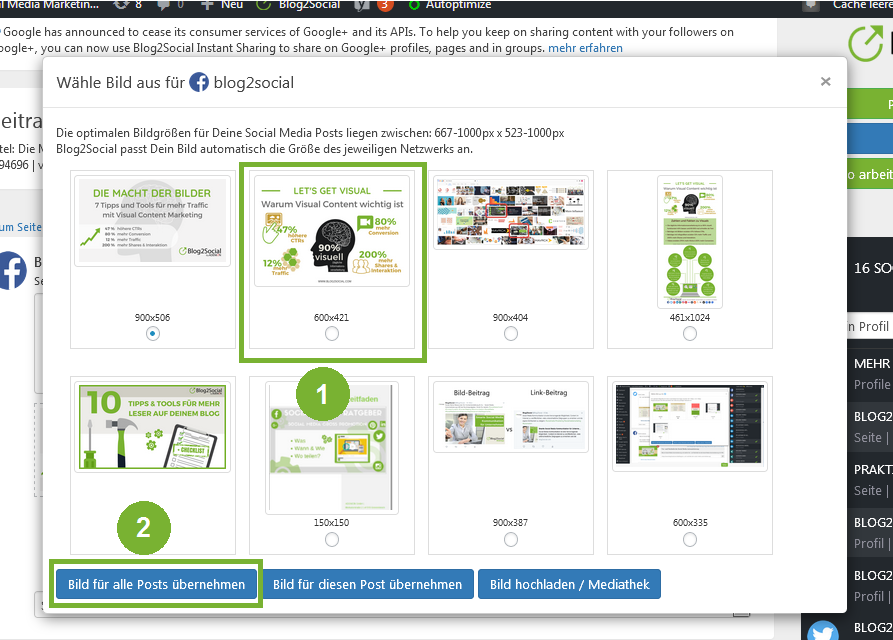The height and width of the screenshot is (640, 893).
Task: Open 'Bild hochladen / Mediathek'
Action: coord(570,584)
